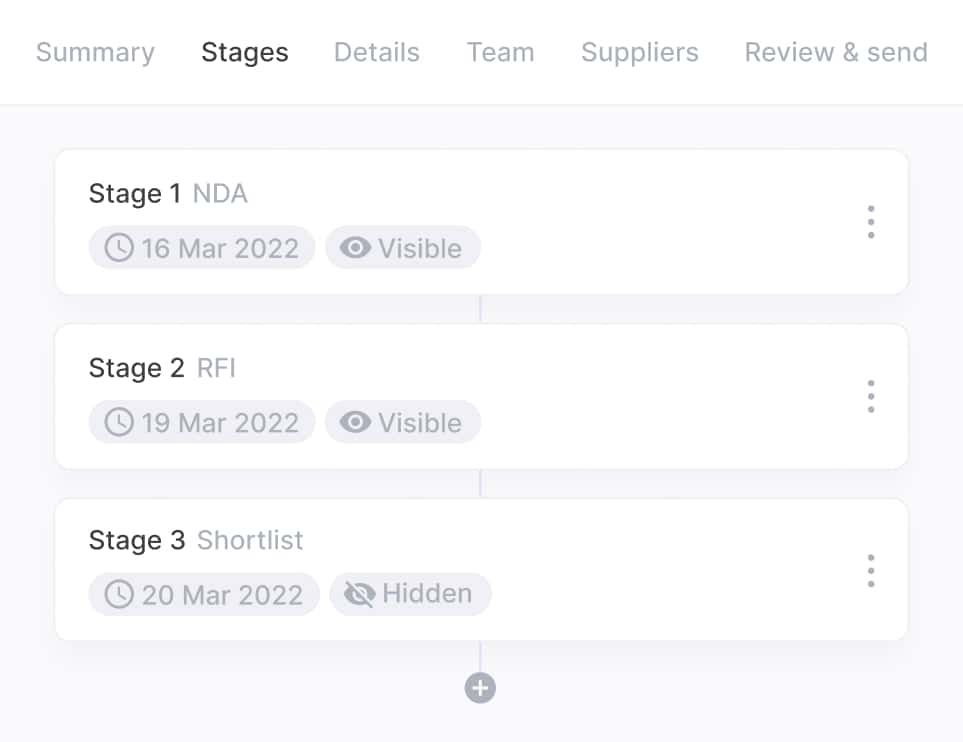This screenshot has width=963, height=742.
Task: Toggle visibility of the Shortlist stage
Action: [410, 593]
